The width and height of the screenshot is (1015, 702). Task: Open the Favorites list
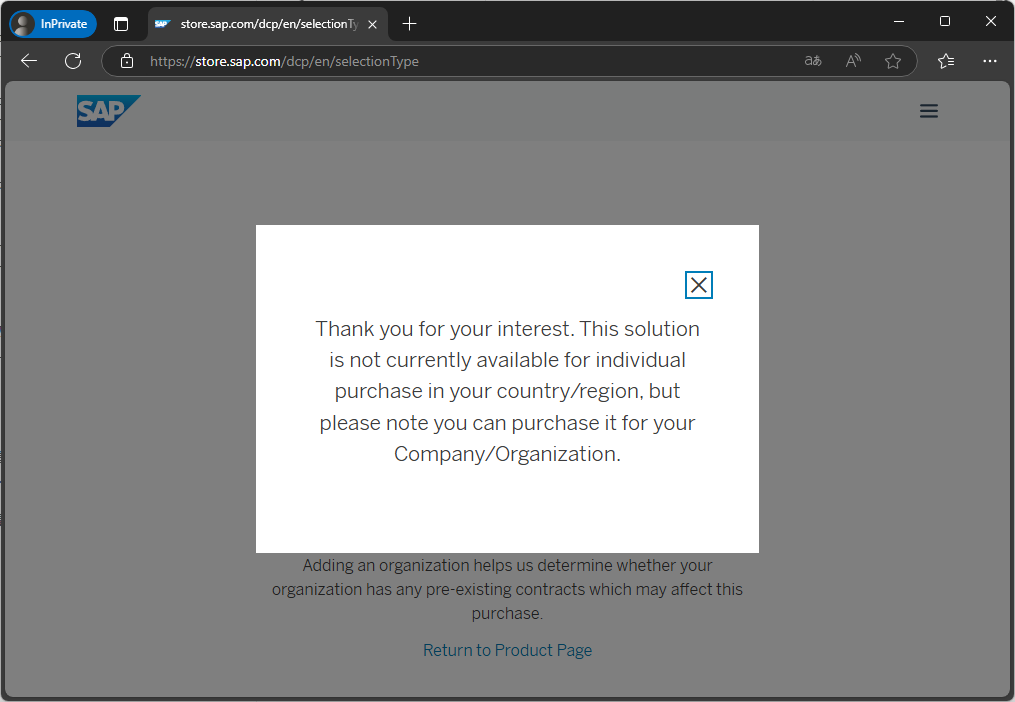click(946, 61)
